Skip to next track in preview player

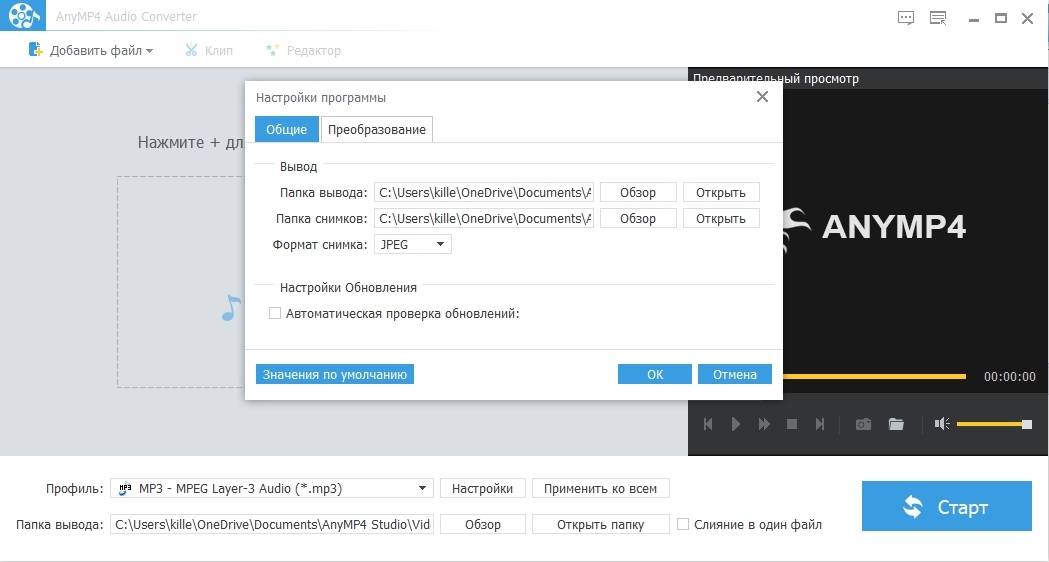pos(820,424)
